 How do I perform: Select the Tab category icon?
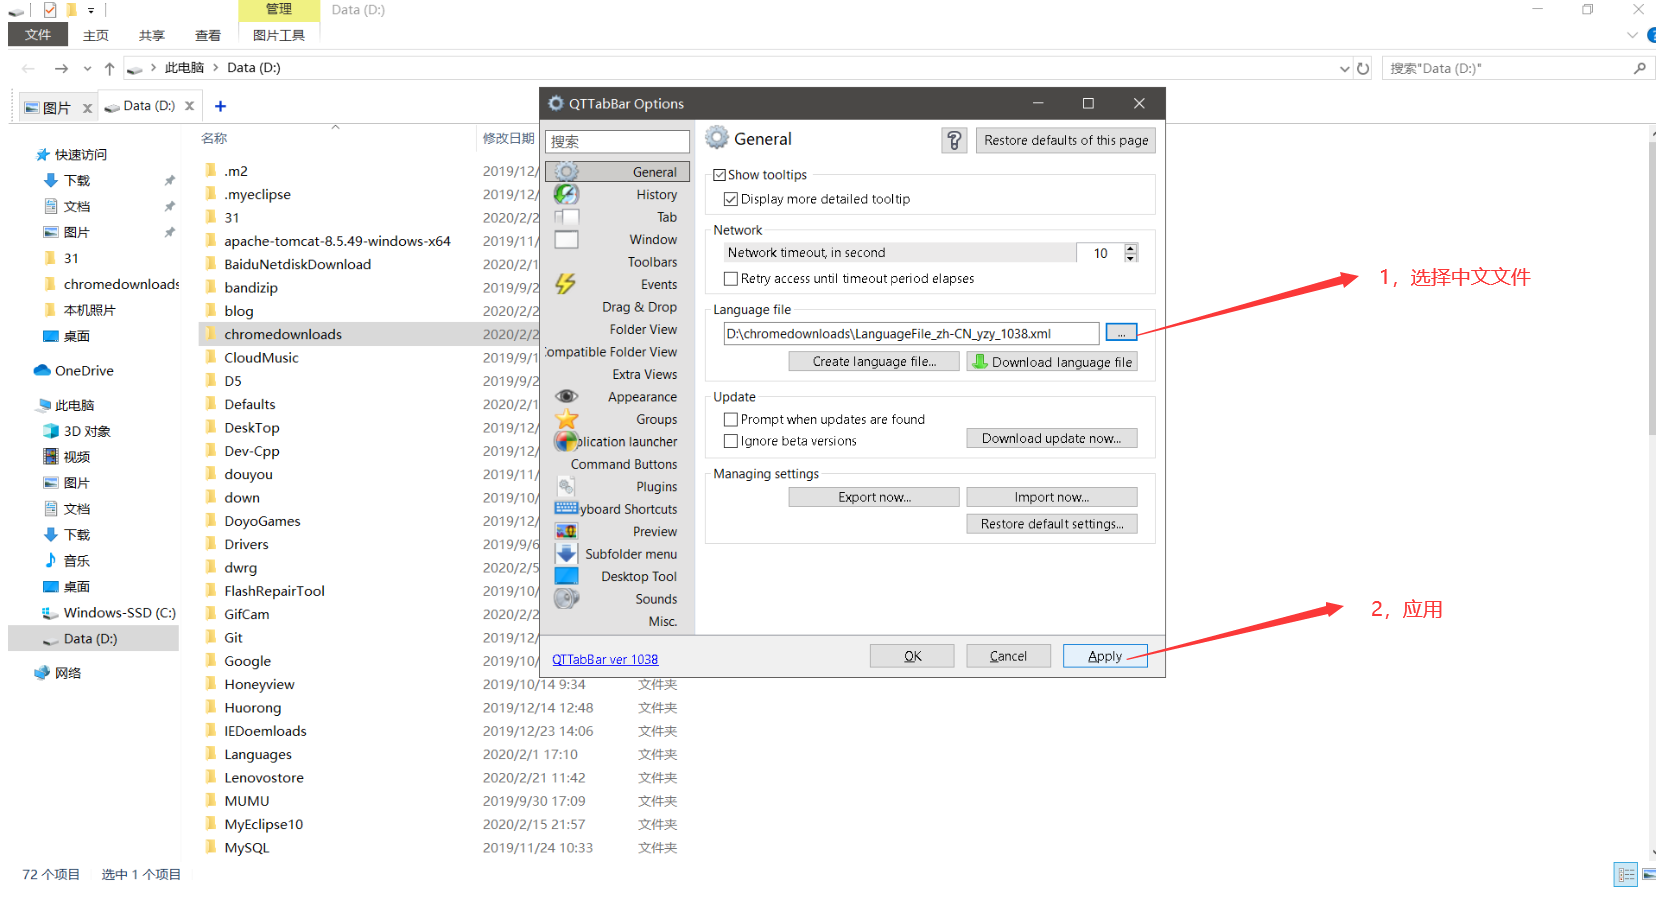tap(567, 217)
